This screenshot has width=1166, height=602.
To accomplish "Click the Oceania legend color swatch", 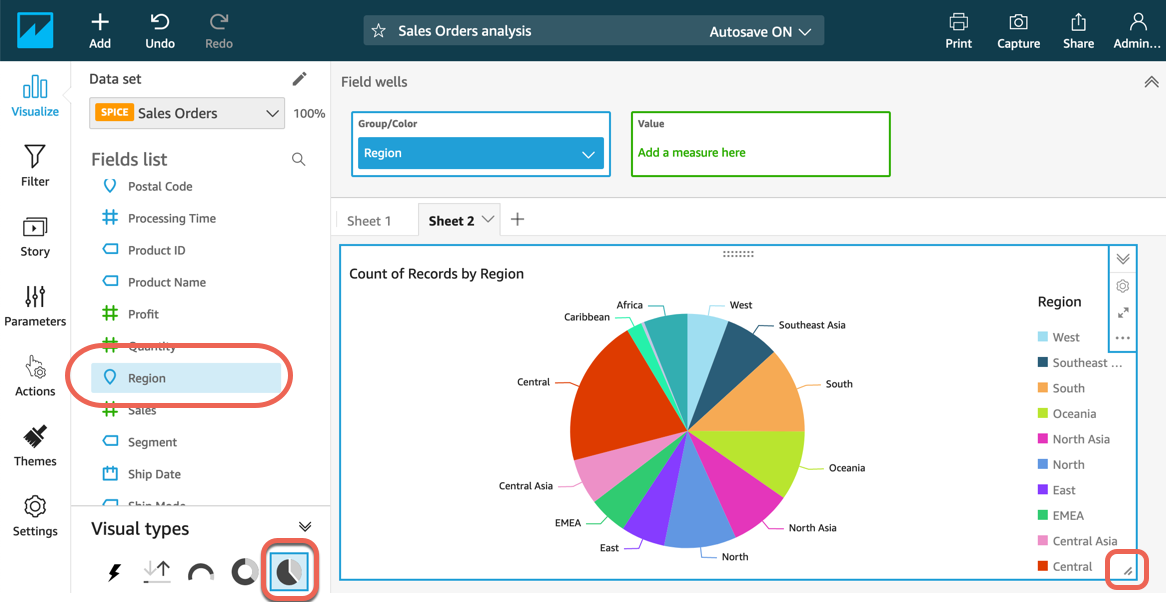I will (x=1044, y=414).
